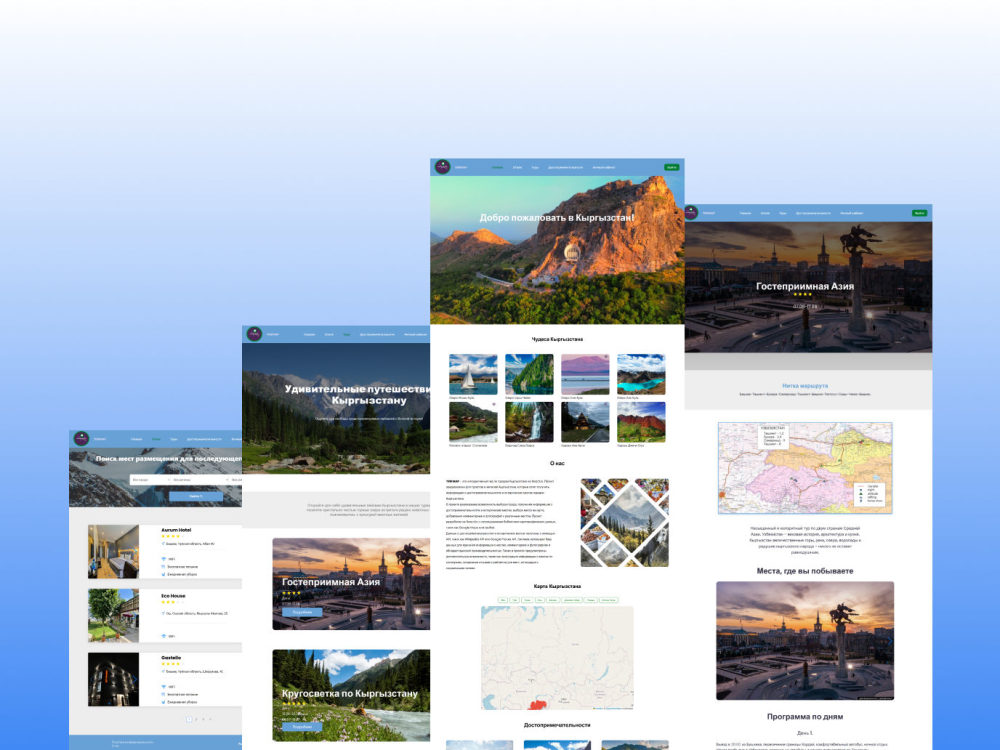Click Eco House's Wi-Fi amenity icon
This screenshot has width=1000, height=750.
[x=164, y=636]
